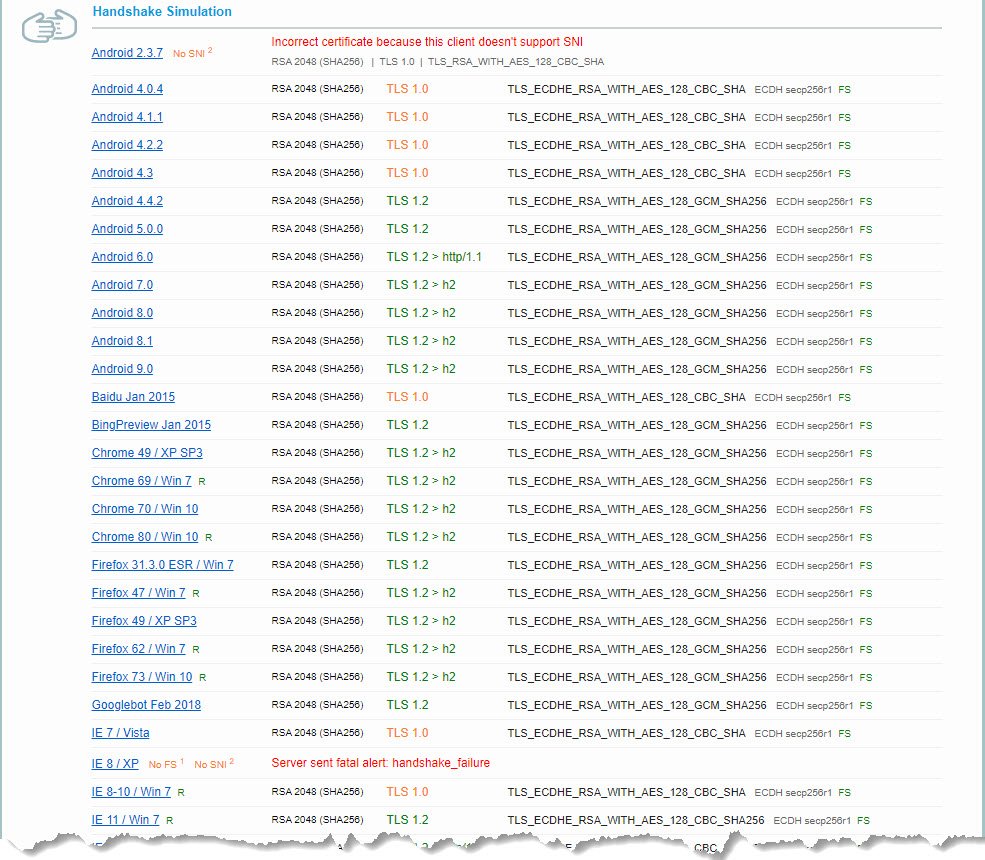
Task: Open the Android 4.0.4 client link
Action: coord(127,89)
